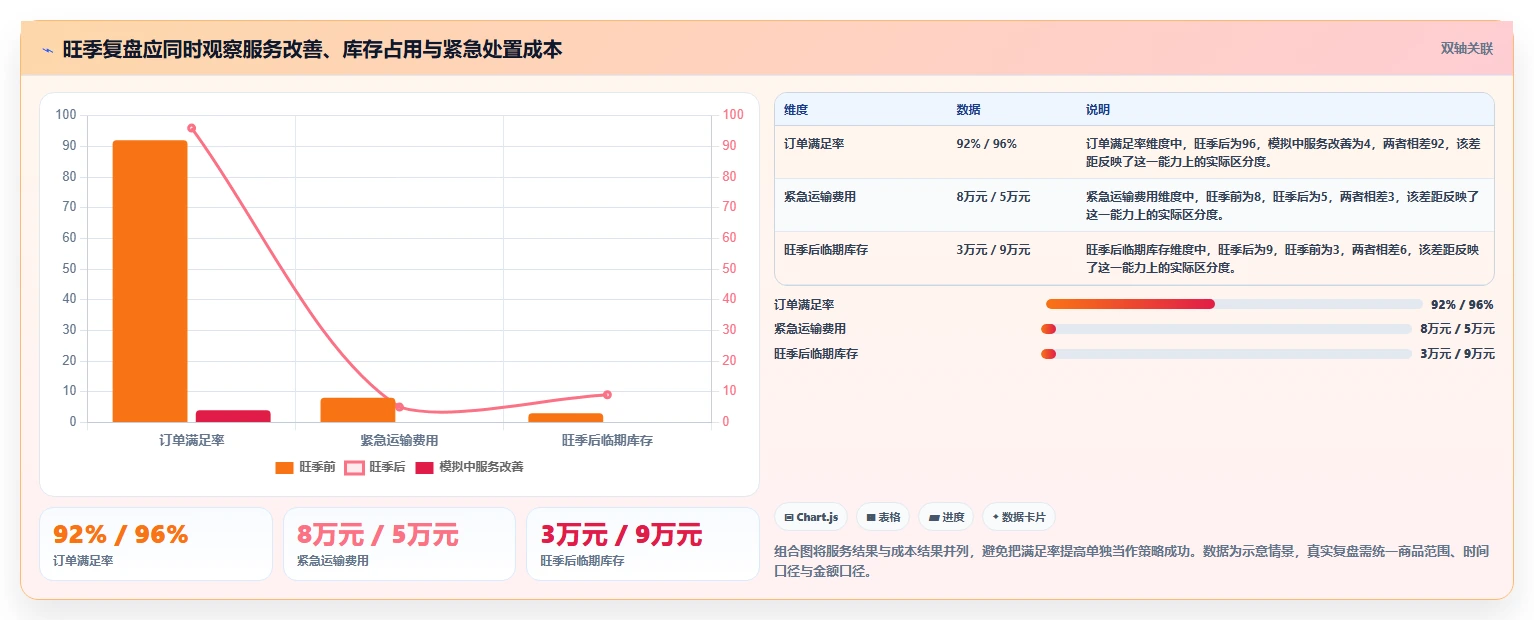Click the 订单满足率 progress row label
This screenshot has width=1534, height=620.
[x=804, y=304]
